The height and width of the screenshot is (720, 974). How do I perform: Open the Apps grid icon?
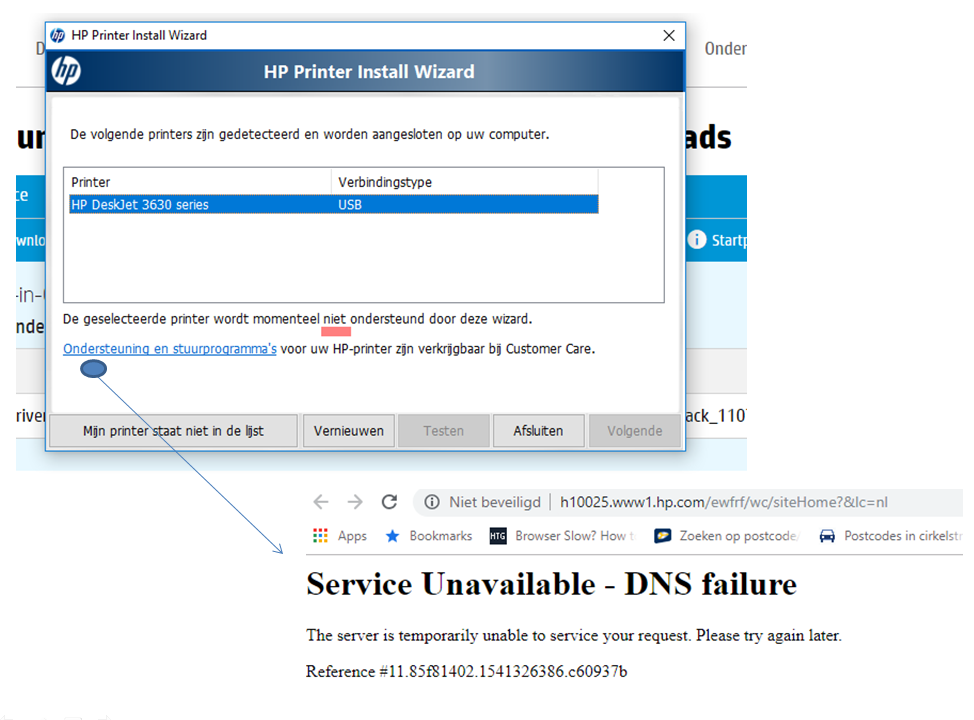click(x=321, y=536)
